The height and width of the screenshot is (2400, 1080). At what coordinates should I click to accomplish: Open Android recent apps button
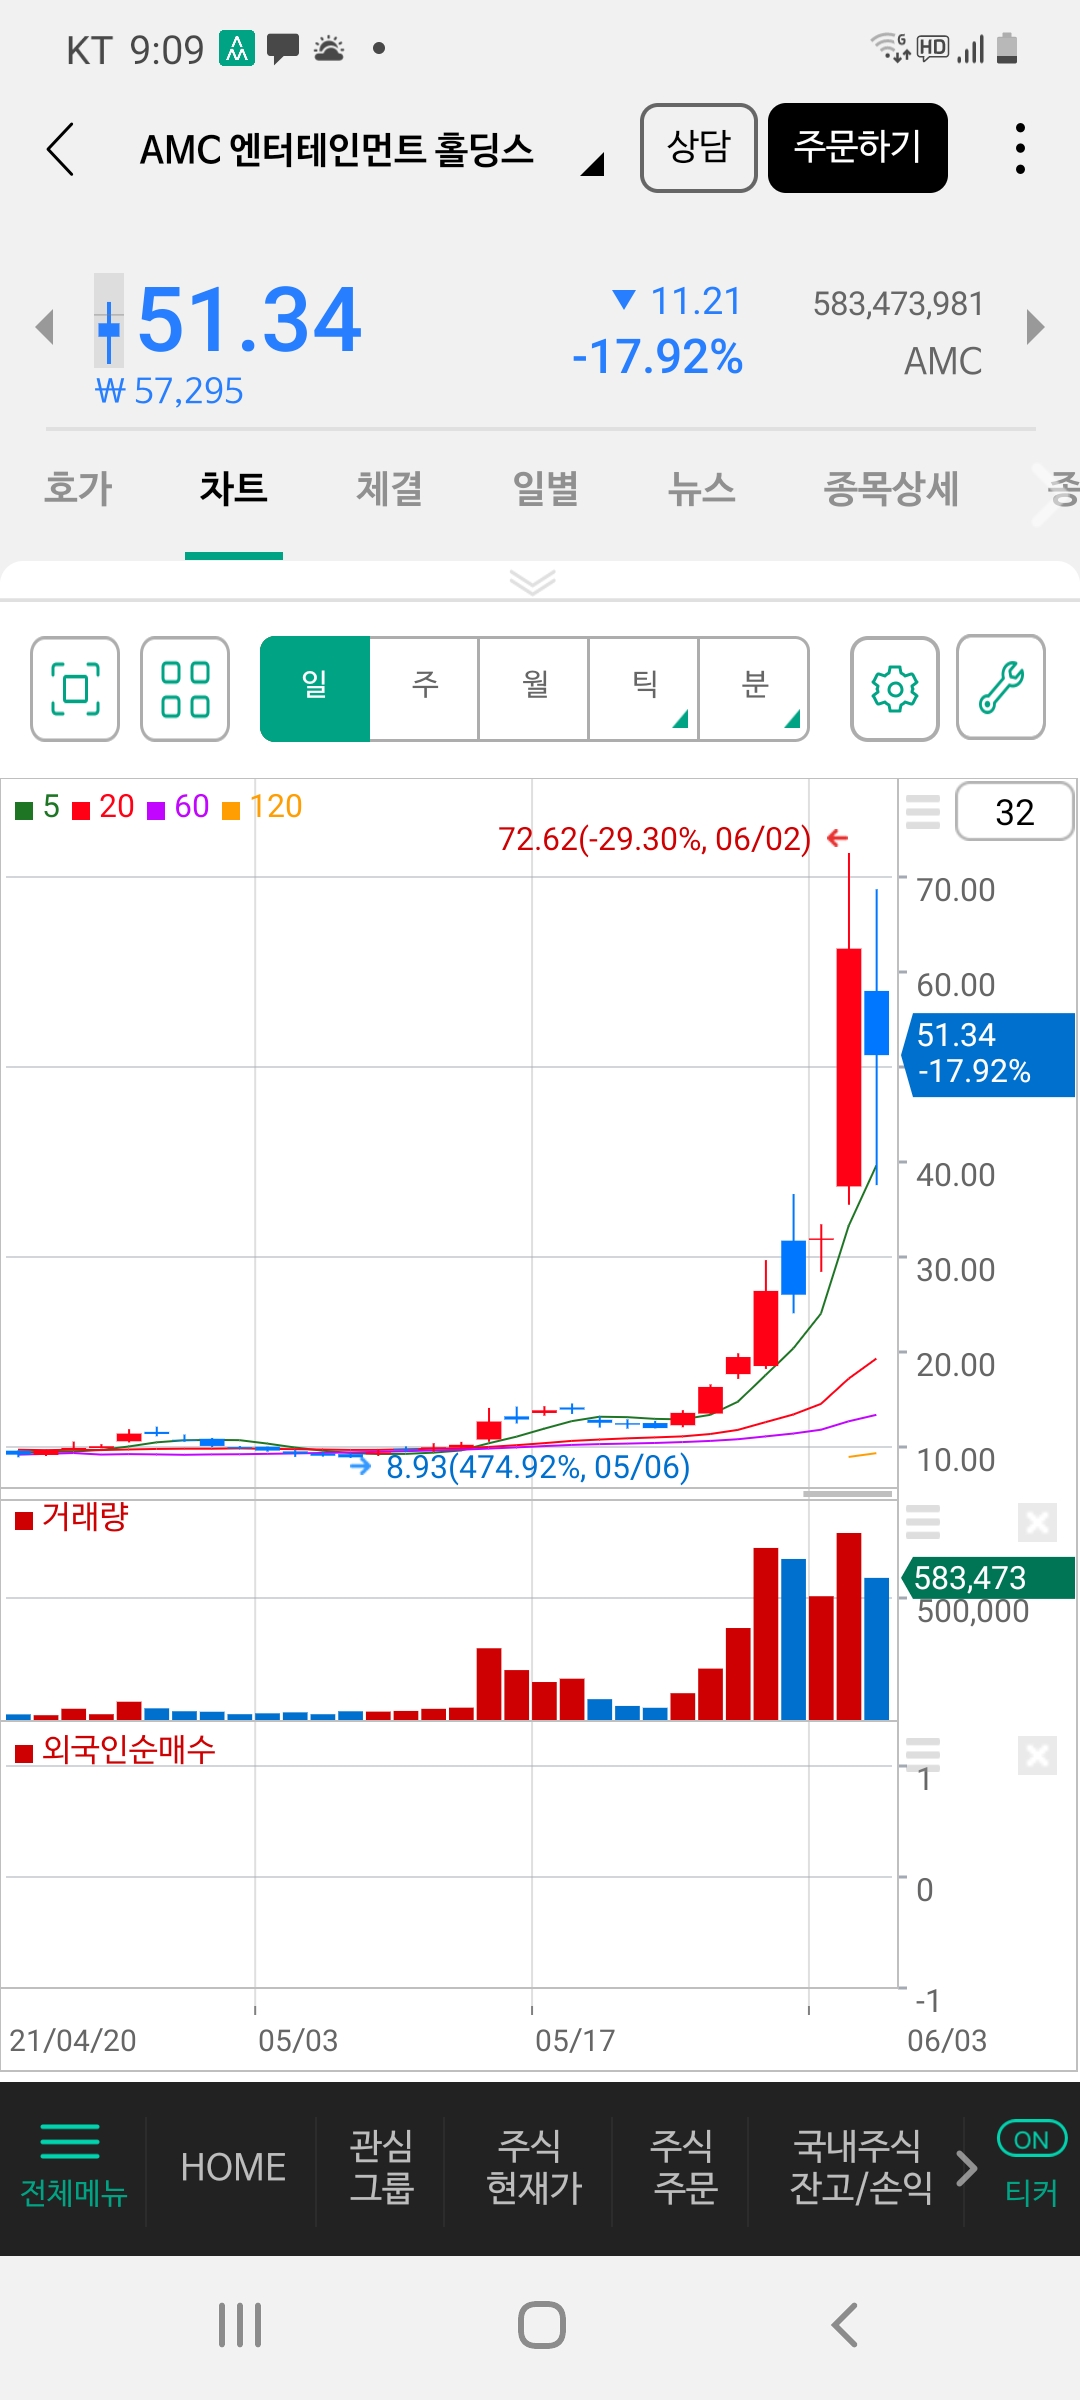pyautogui.click(x=240, y=2325)
